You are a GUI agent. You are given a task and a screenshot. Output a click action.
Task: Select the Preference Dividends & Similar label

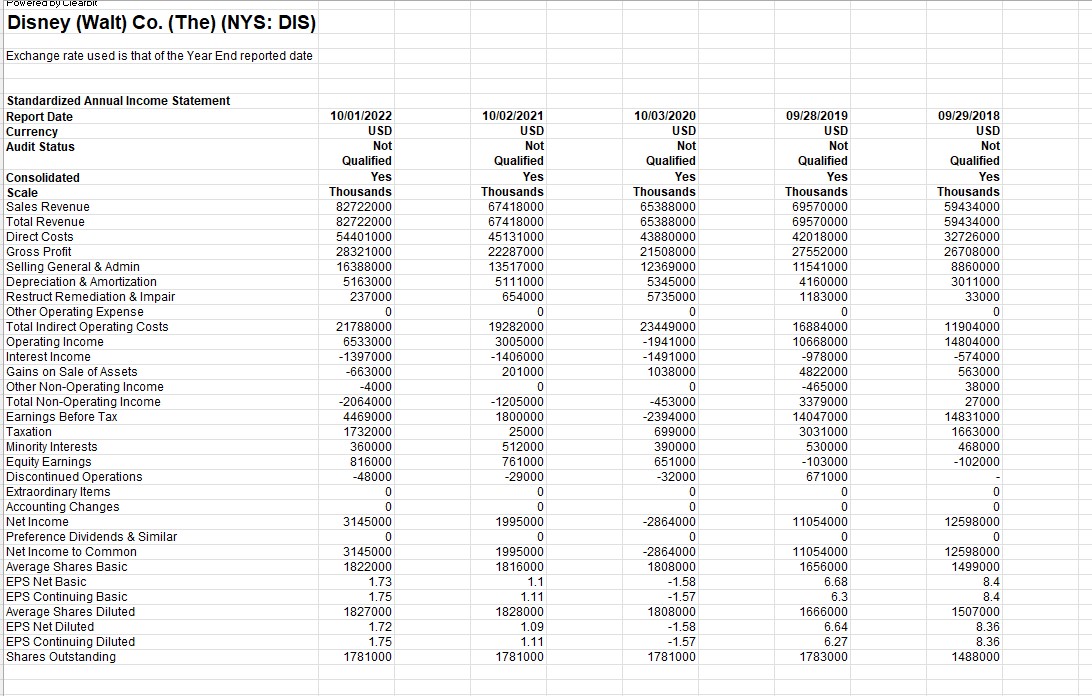(92, 537)
